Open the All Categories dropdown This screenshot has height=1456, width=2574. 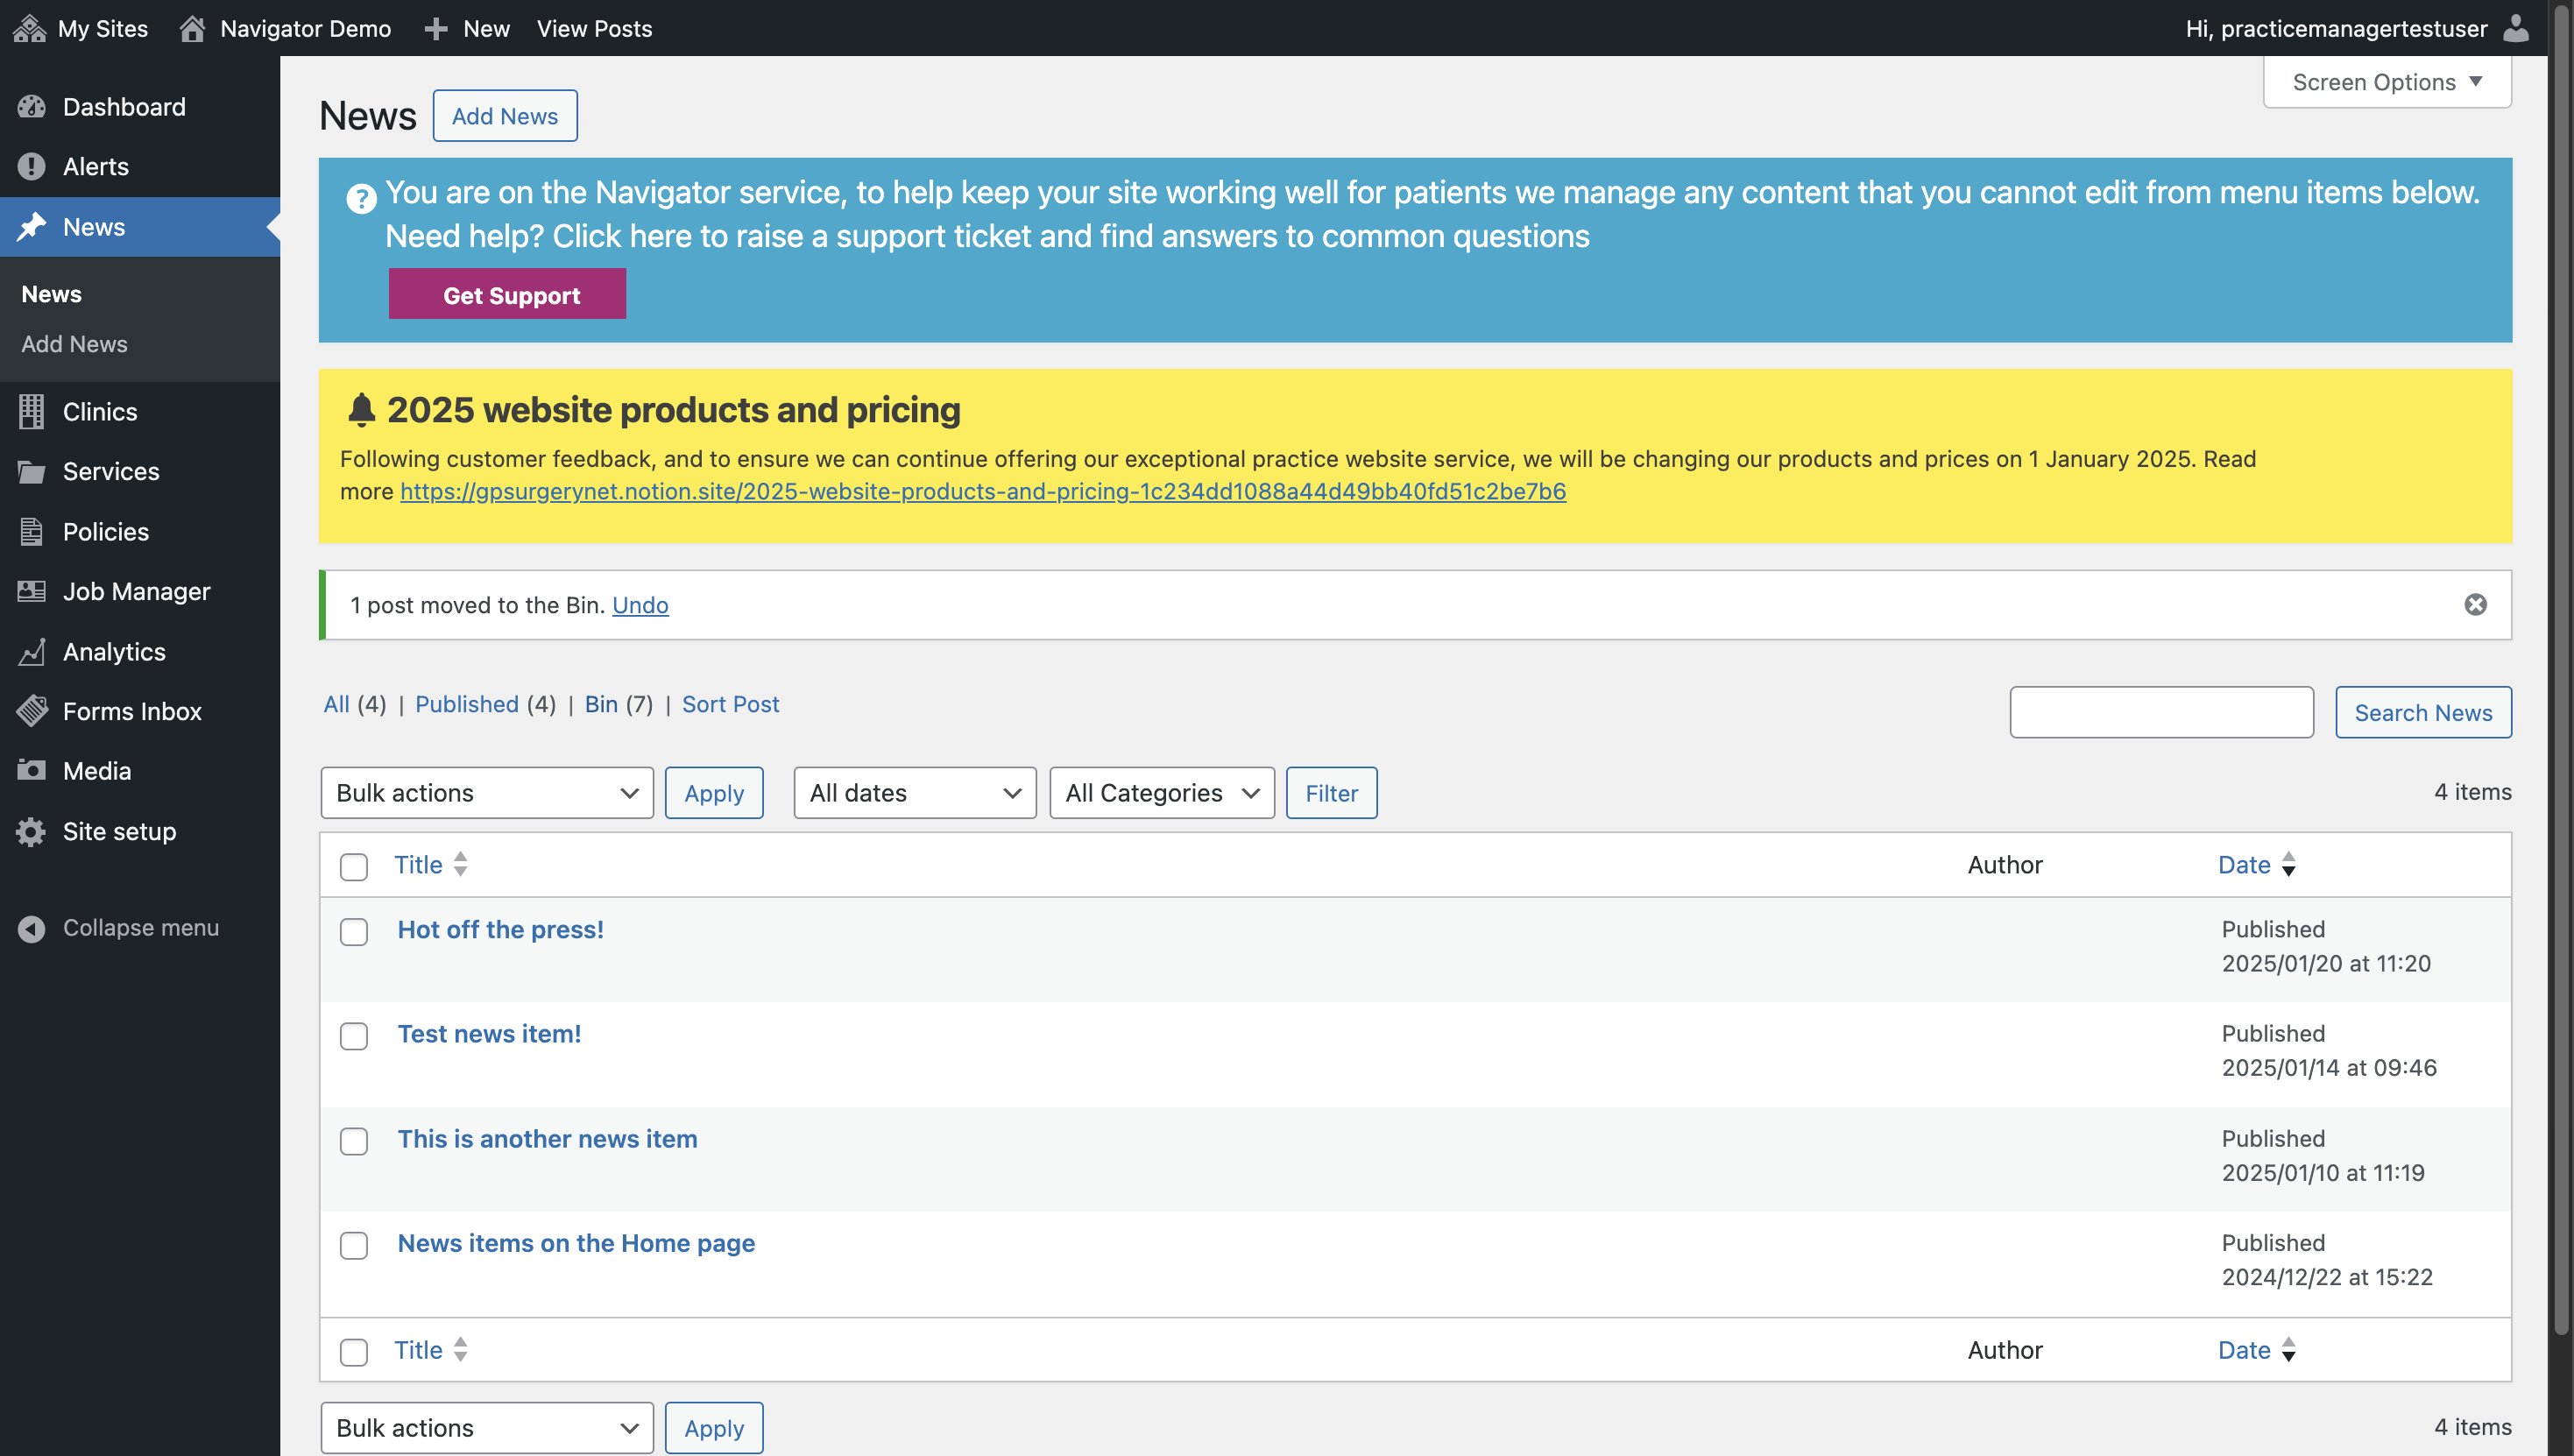[1162, 793]
